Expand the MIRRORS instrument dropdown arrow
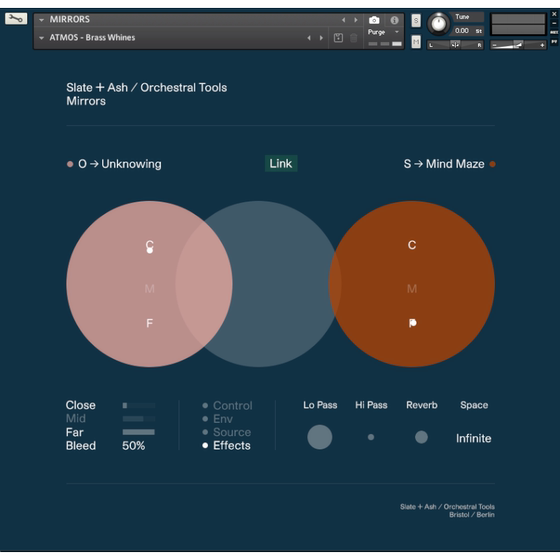Viewport: 560px width, 560px height. click(41, 20)
